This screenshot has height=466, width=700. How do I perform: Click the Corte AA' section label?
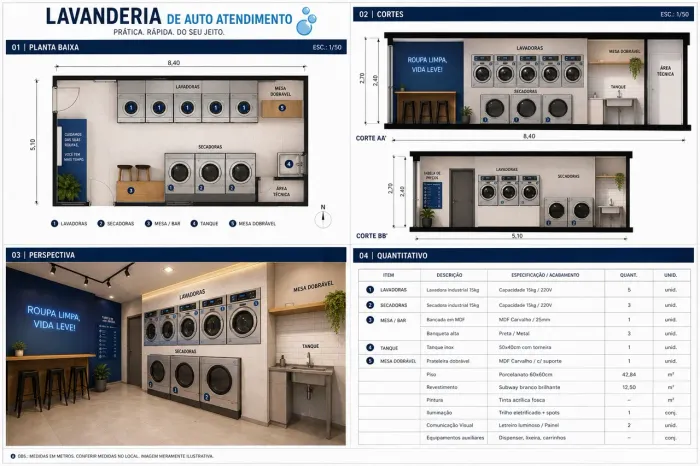click(x=371, y=138)
